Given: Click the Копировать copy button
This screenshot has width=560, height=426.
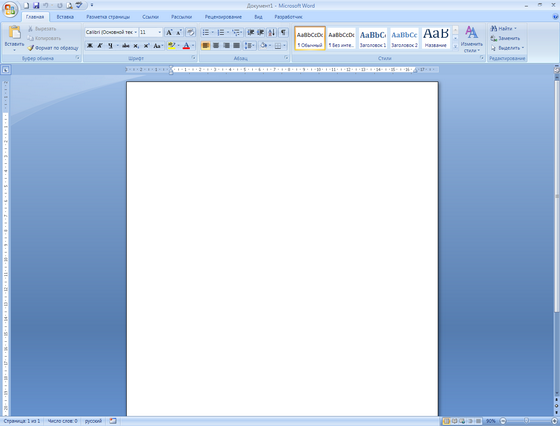Looking at the screenshot, I should (x=44, y=38).
